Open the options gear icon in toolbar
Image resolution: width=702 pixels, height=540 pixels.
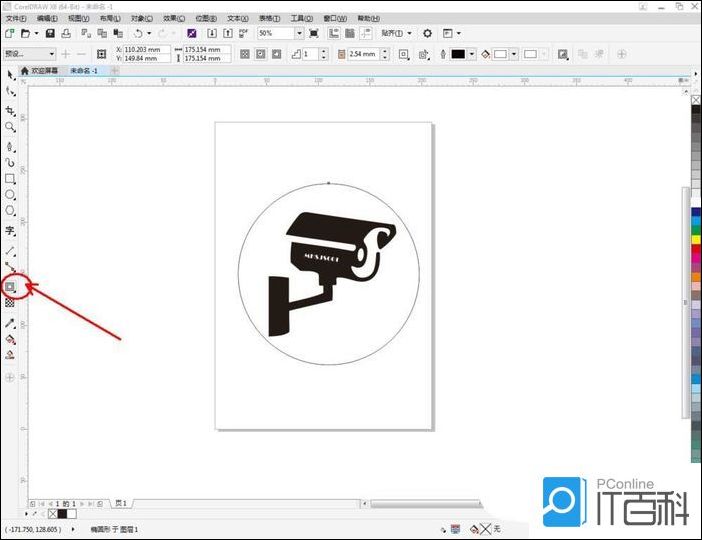point(427,33)
